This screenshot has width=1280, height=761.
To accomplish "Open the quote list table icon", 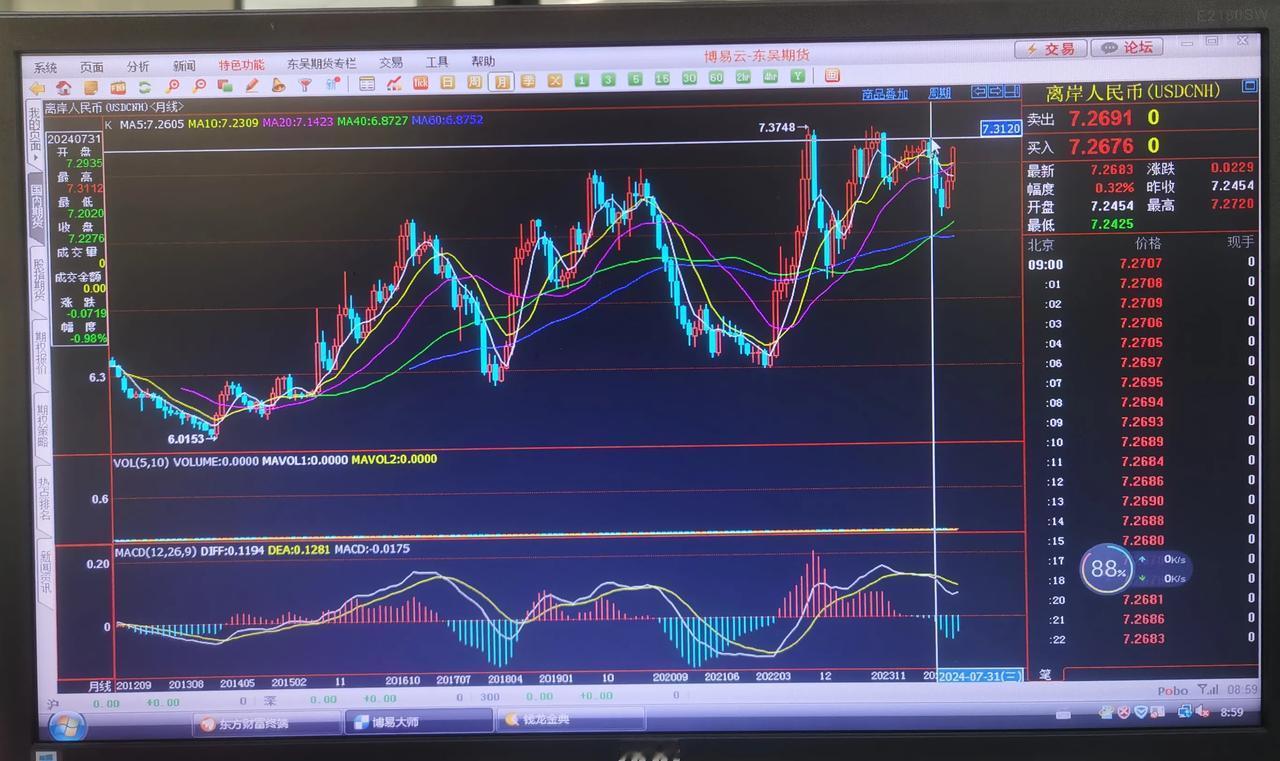I will pos(367,84).
